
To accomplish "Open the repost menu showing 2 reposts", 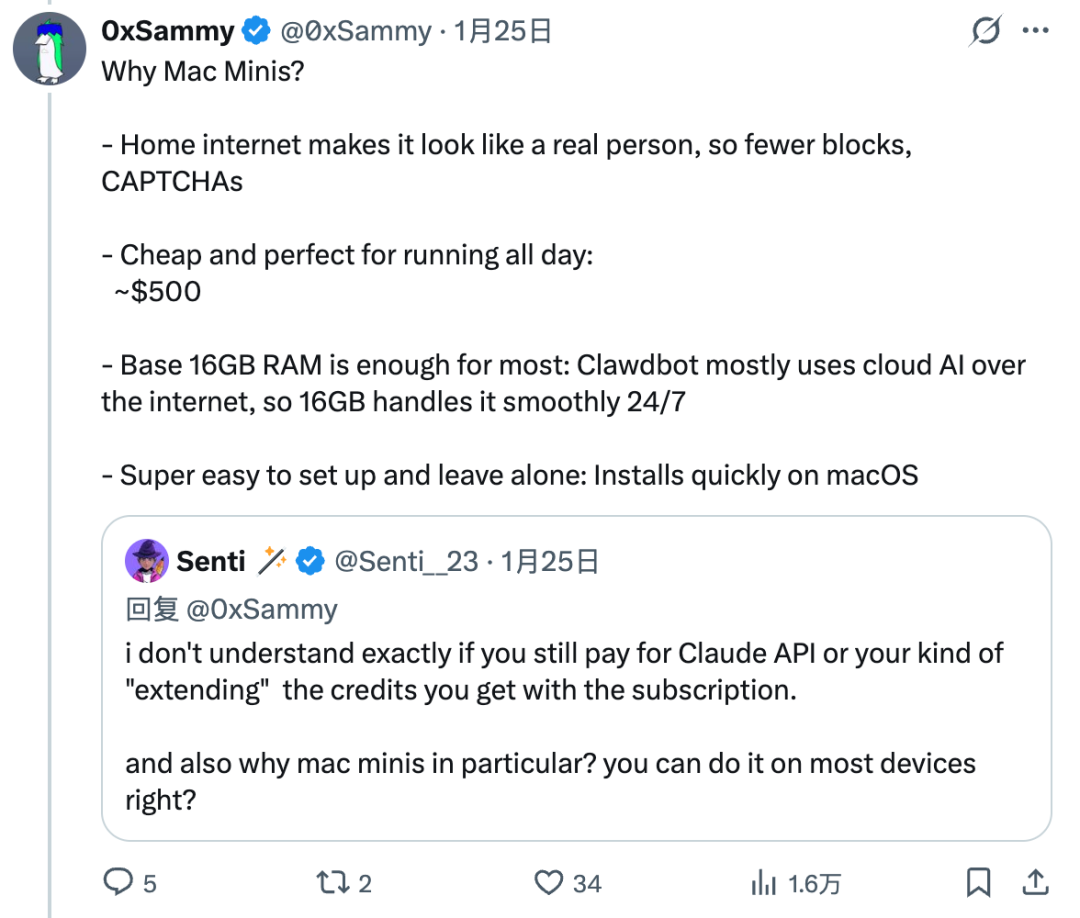I will pos(329,882).
